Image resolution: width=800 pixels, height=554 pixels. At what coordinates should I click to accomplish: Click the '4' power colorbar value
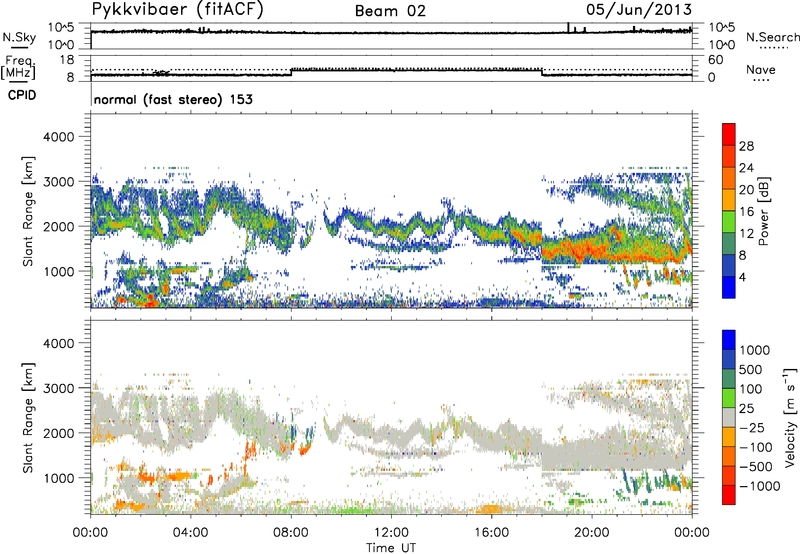point(742,277)
